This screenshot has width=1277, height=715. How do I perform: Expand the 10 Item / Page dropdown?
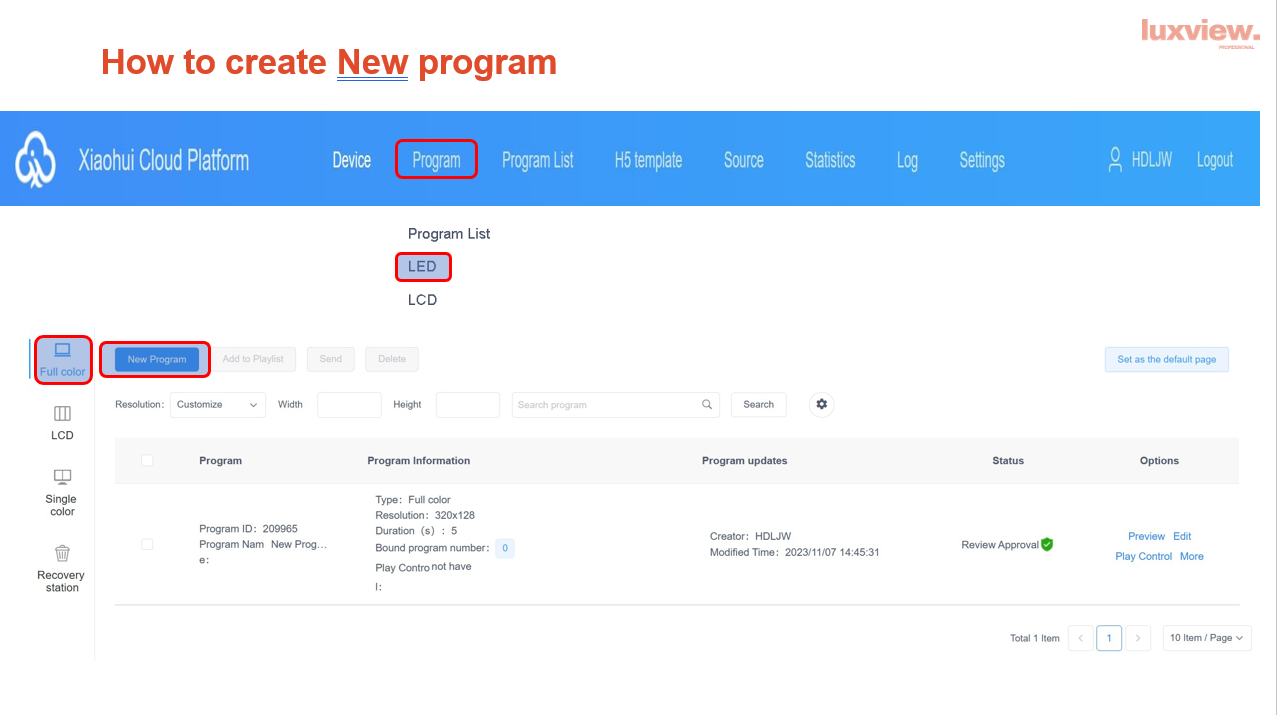1206,638
